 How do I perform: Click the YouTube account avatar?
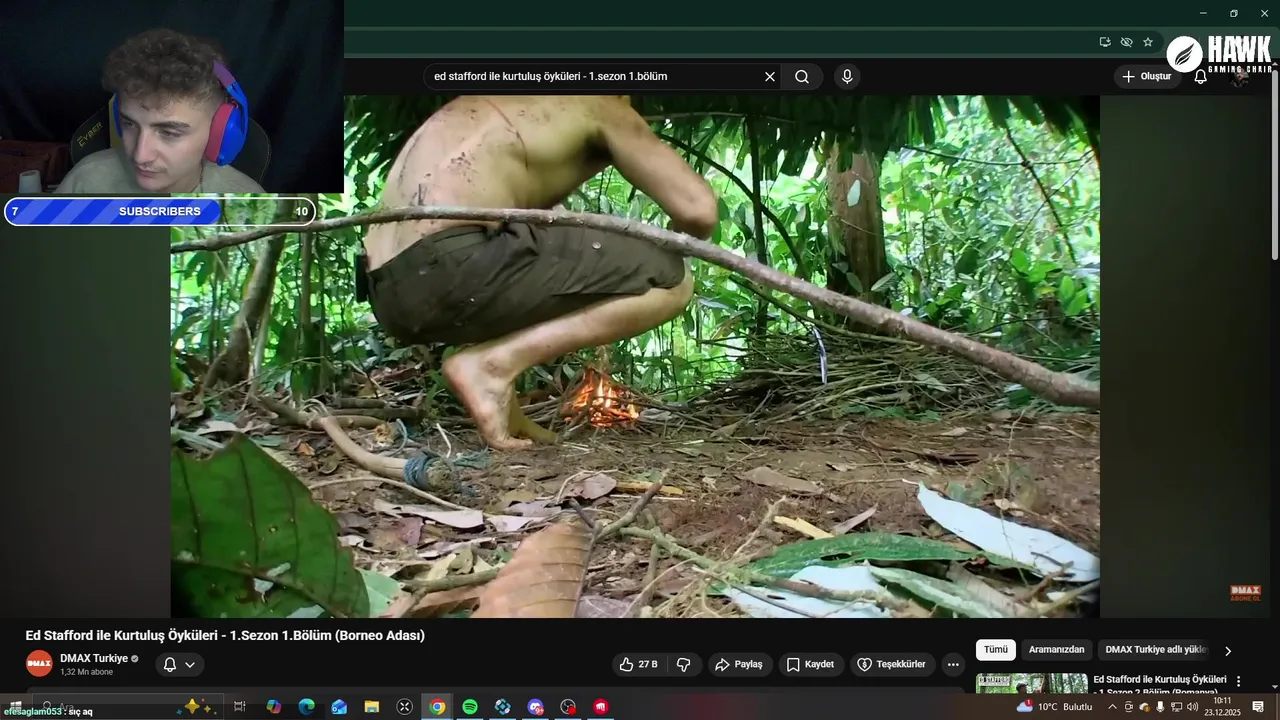pyautogui.click(x=1241, y=76)
